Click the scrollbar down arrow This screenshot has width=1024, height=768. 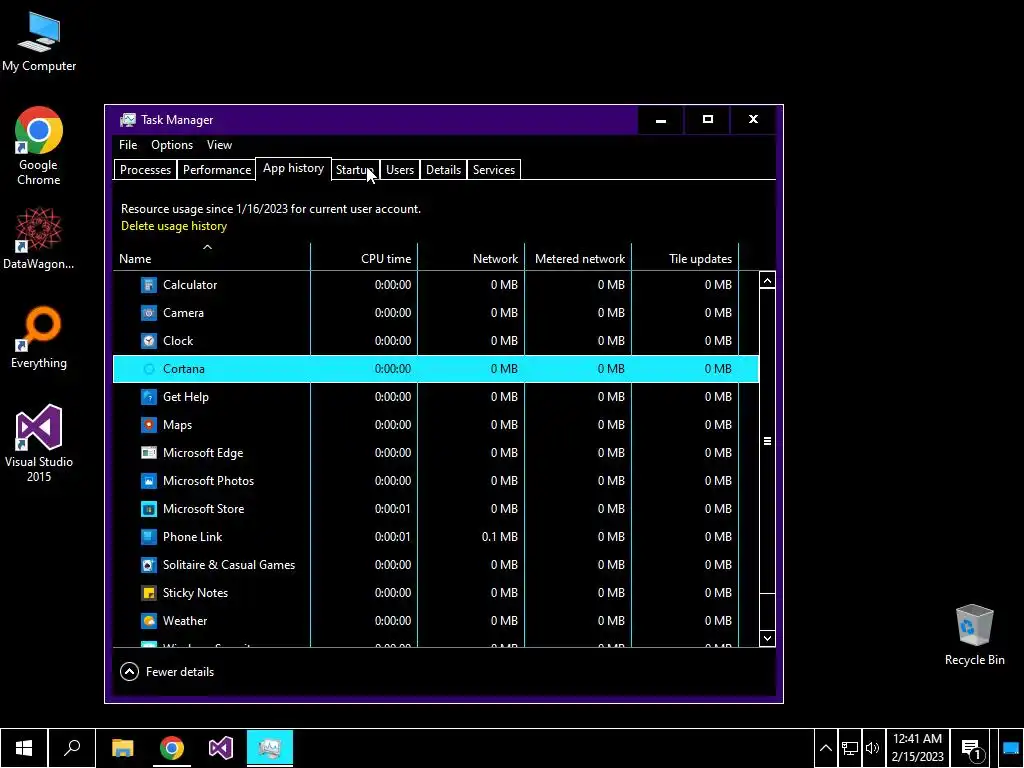point(767,639)
